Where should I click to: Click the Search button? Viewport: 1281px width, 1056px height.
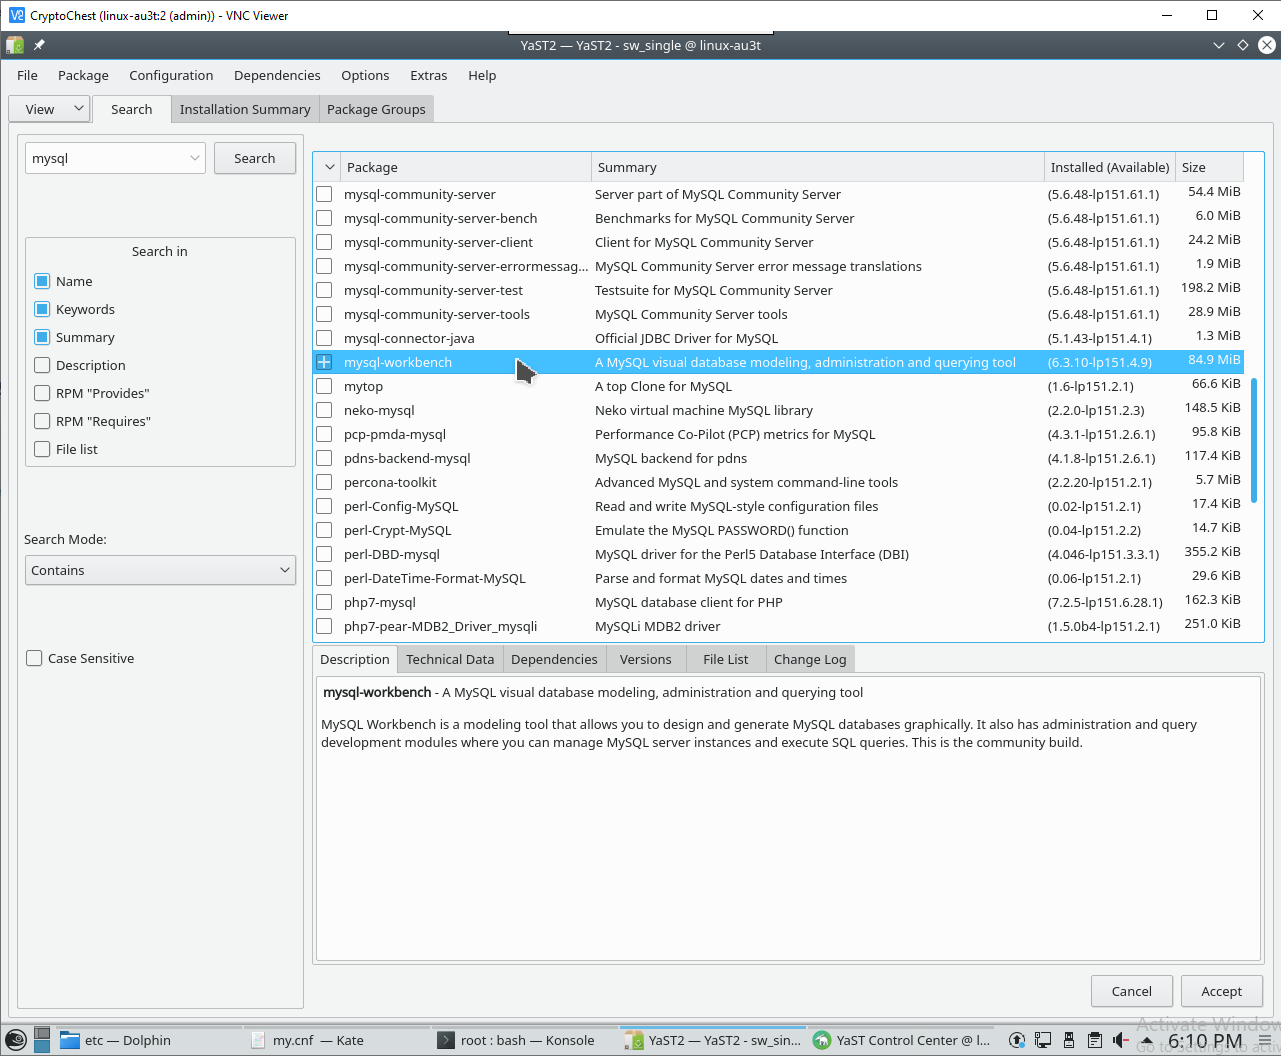[255, 158]
